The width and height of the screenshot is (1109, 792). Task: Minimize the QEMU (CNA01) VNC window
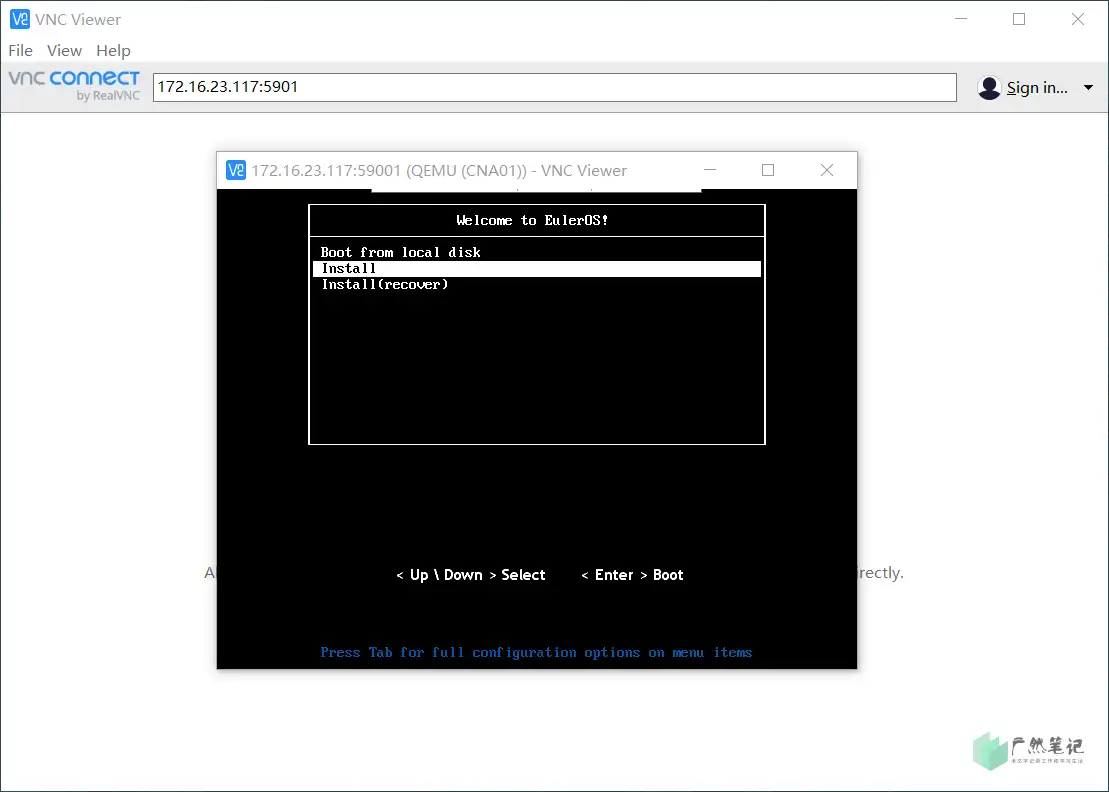tap(710, 170)
